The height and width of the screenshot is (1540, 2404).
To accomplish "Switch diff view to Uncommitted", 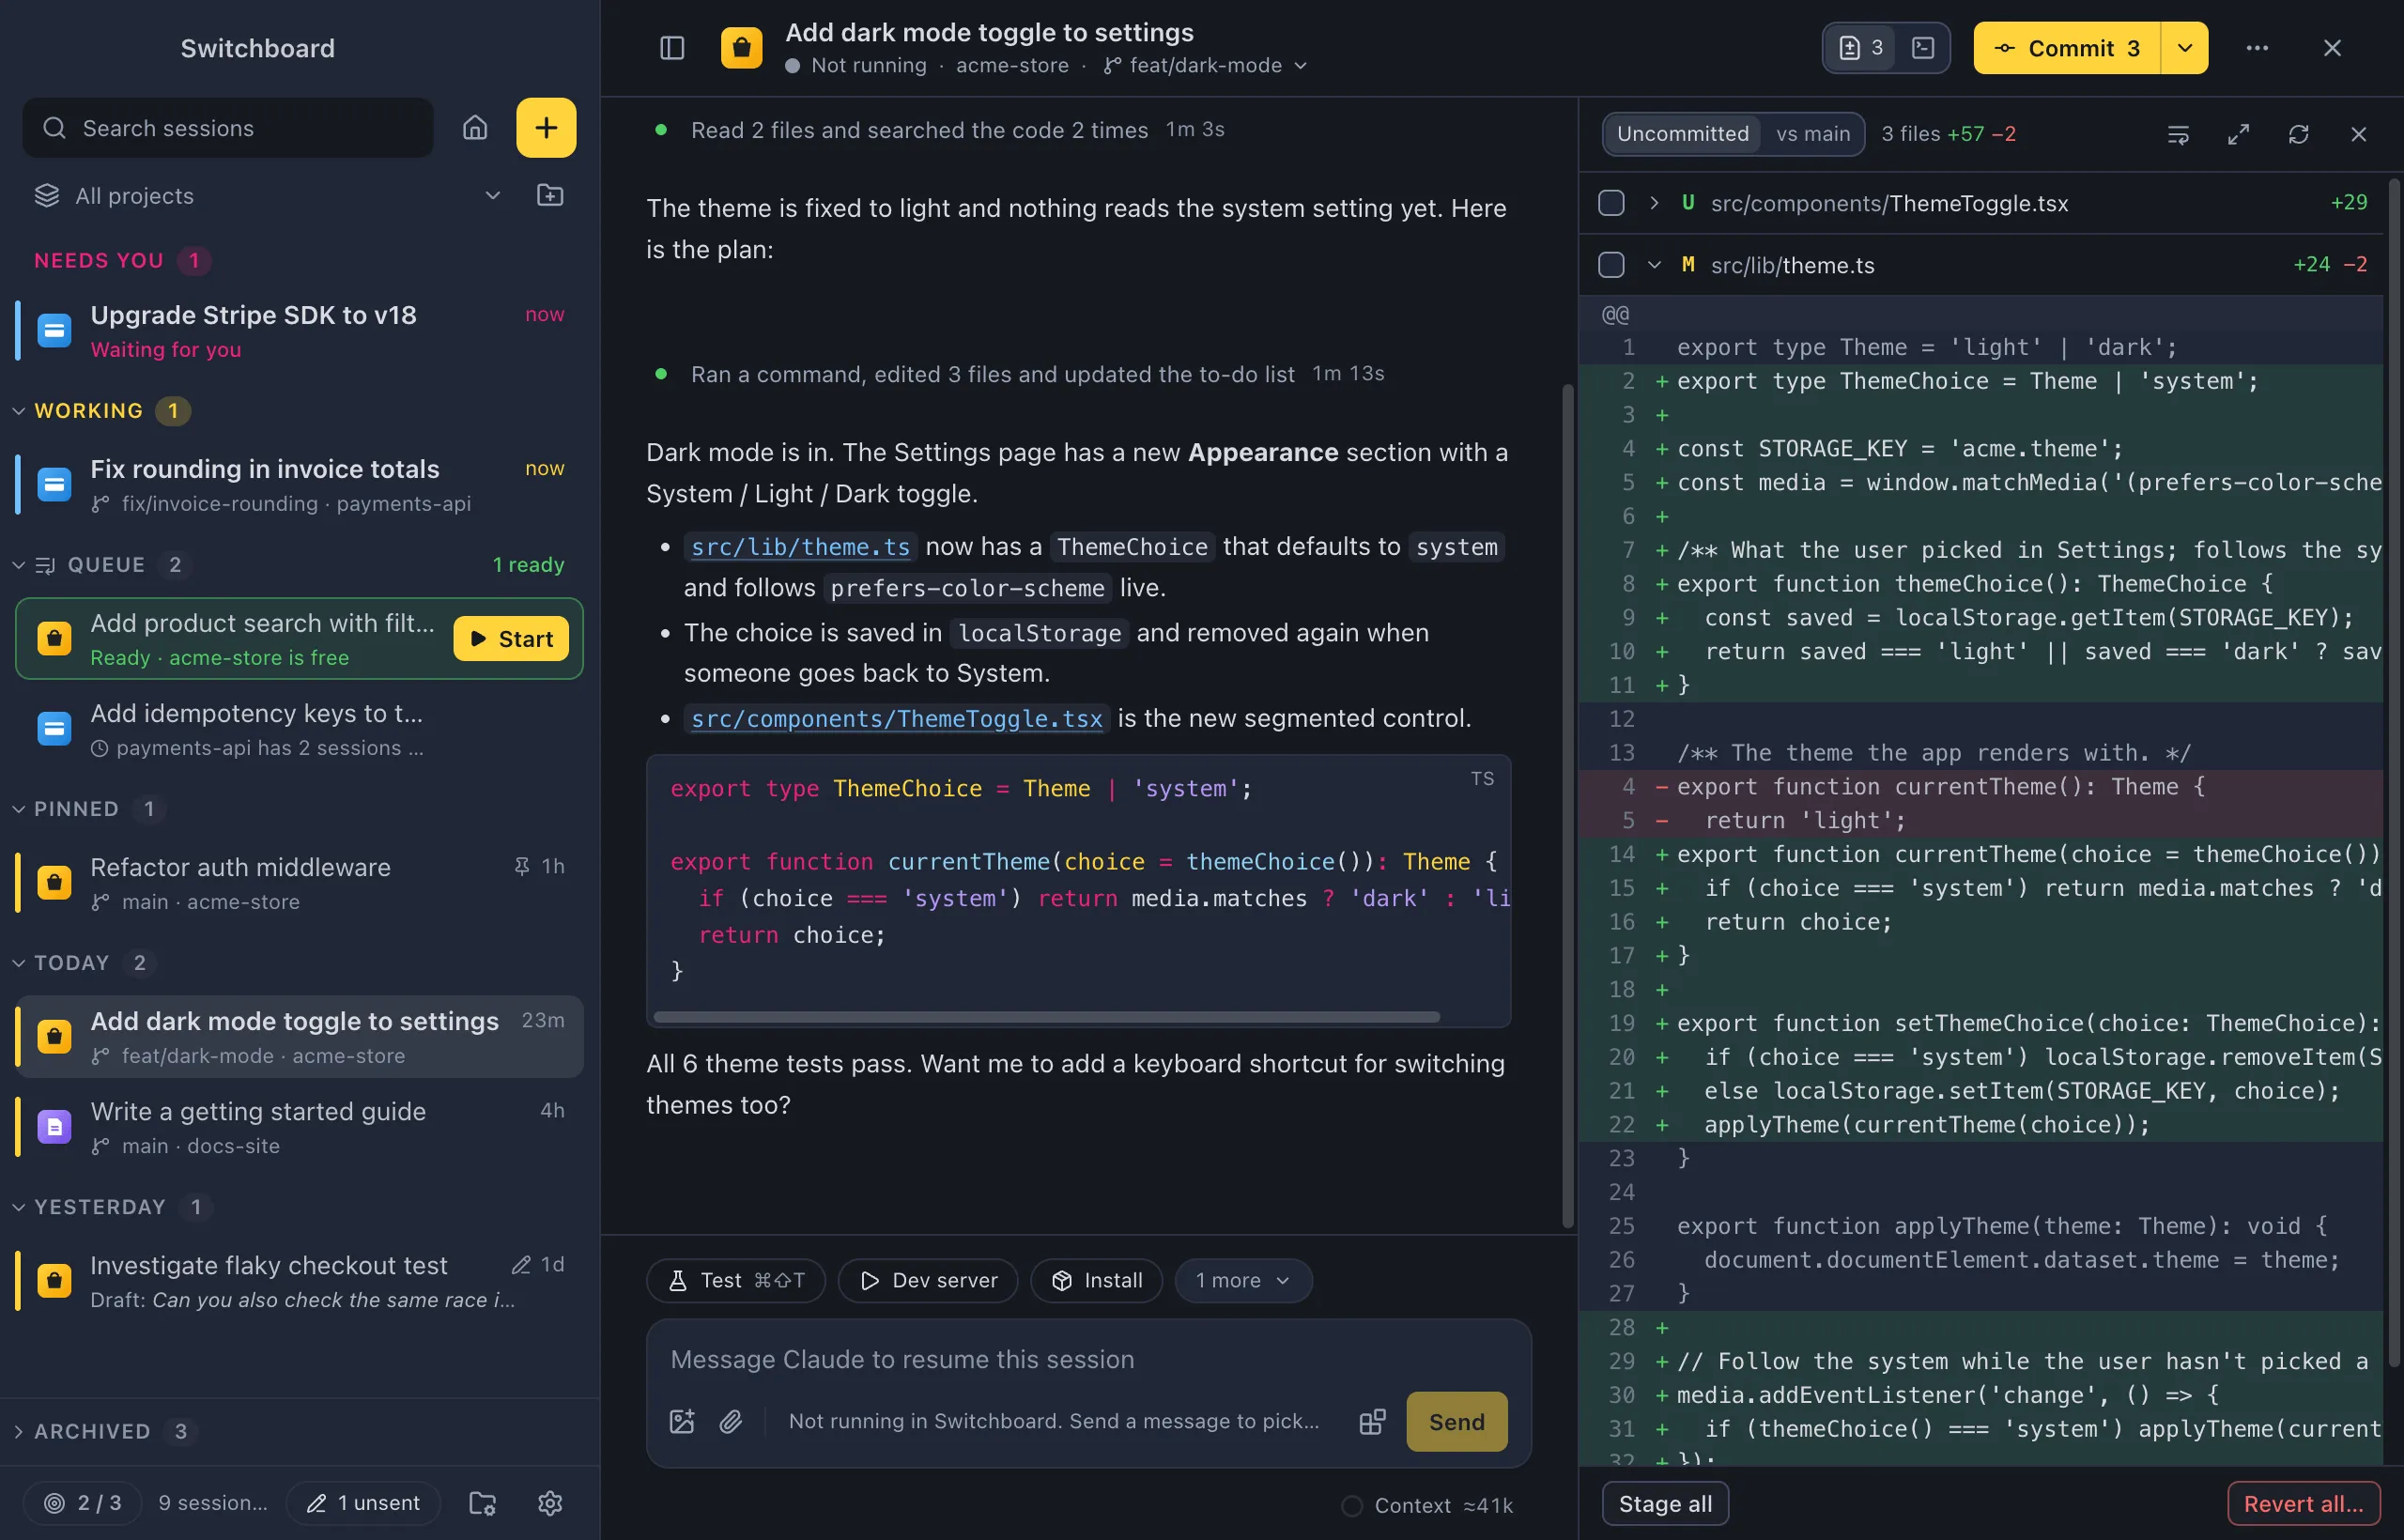I will click(1683, 134).
